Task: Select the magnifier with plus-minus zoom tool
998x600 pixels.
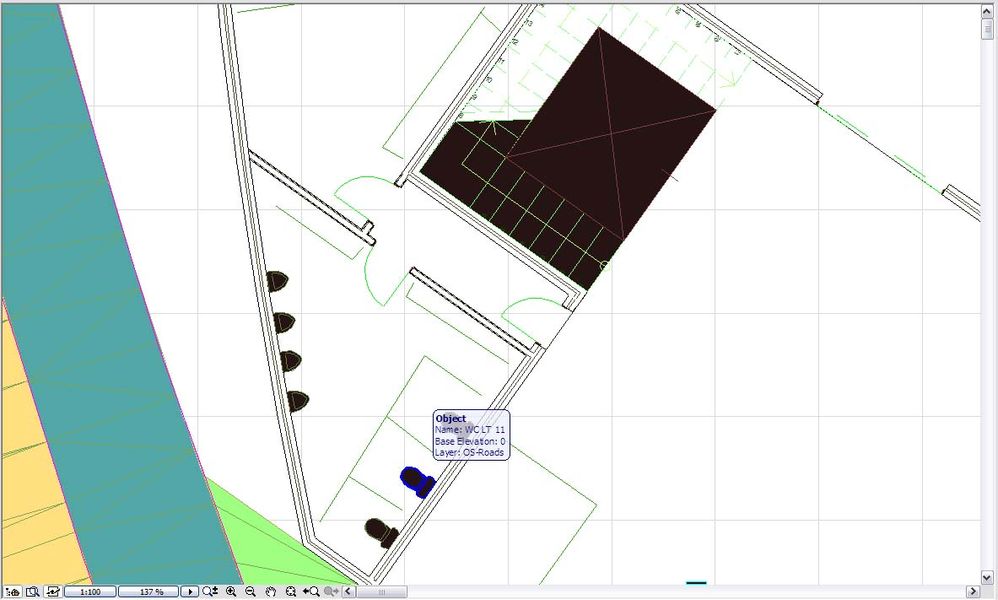Action: click(209, 592)
